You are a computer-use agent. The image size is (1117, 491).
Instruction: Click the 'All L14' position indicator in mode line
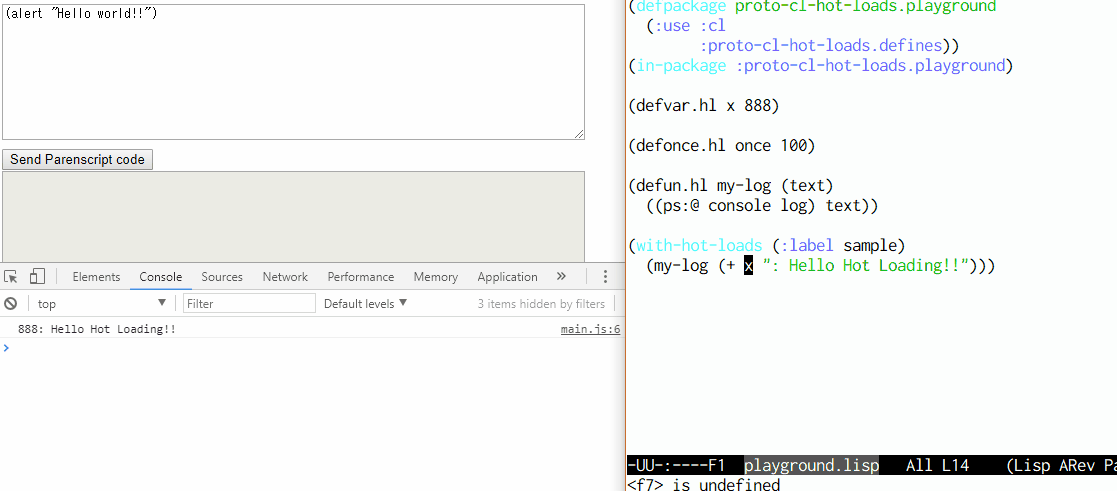coord(937,466)
